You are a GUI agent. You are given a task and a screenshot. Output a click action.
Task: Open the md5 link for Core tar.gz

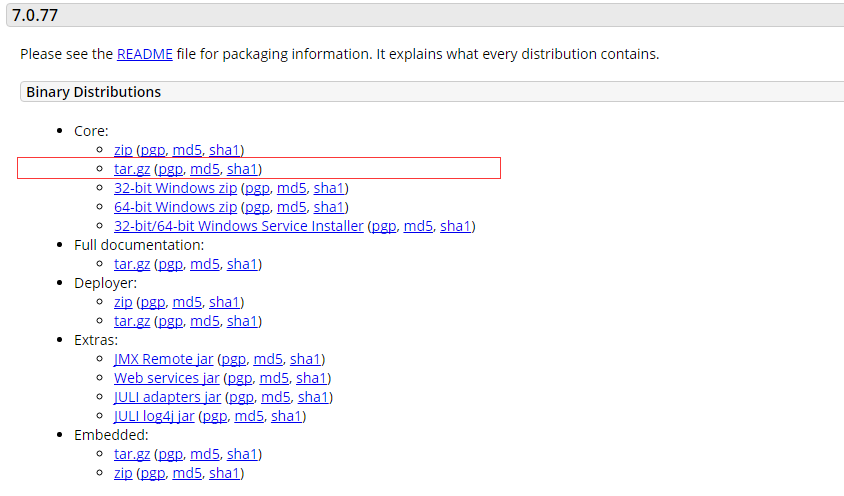[205, 169]
